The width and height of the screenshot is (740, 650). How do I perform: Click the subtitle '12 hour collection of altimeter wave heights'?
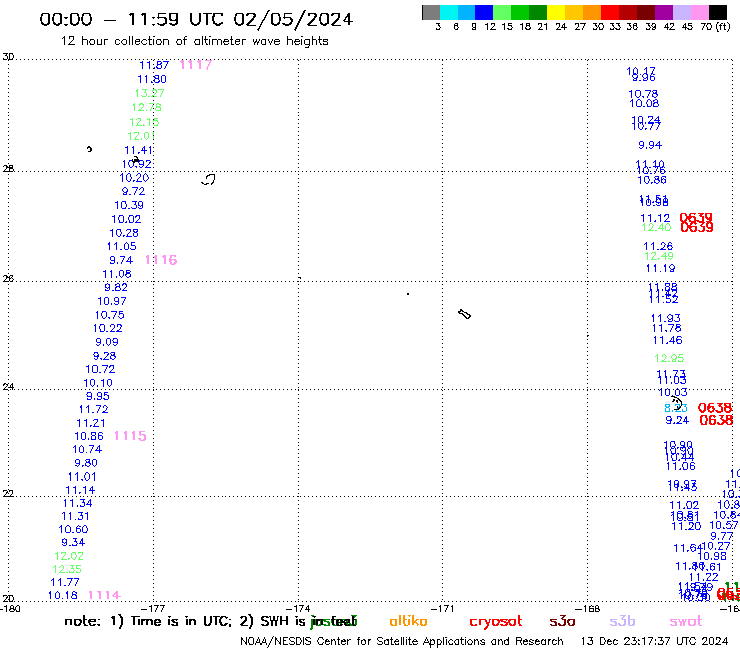[x=194, y=41]
